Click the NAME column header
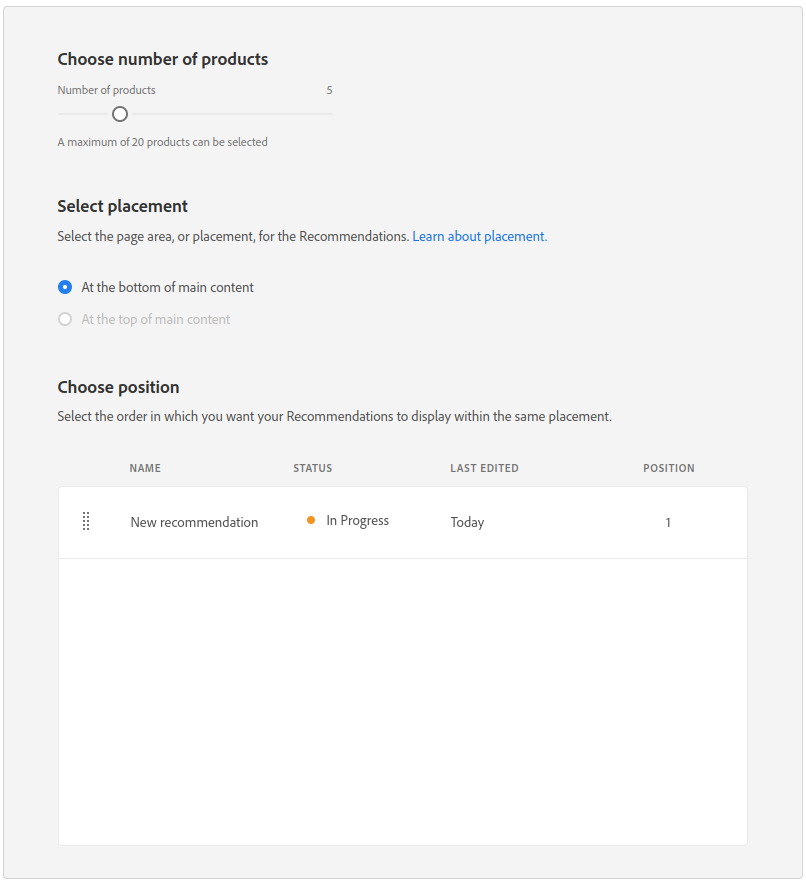 click(145, 468)
